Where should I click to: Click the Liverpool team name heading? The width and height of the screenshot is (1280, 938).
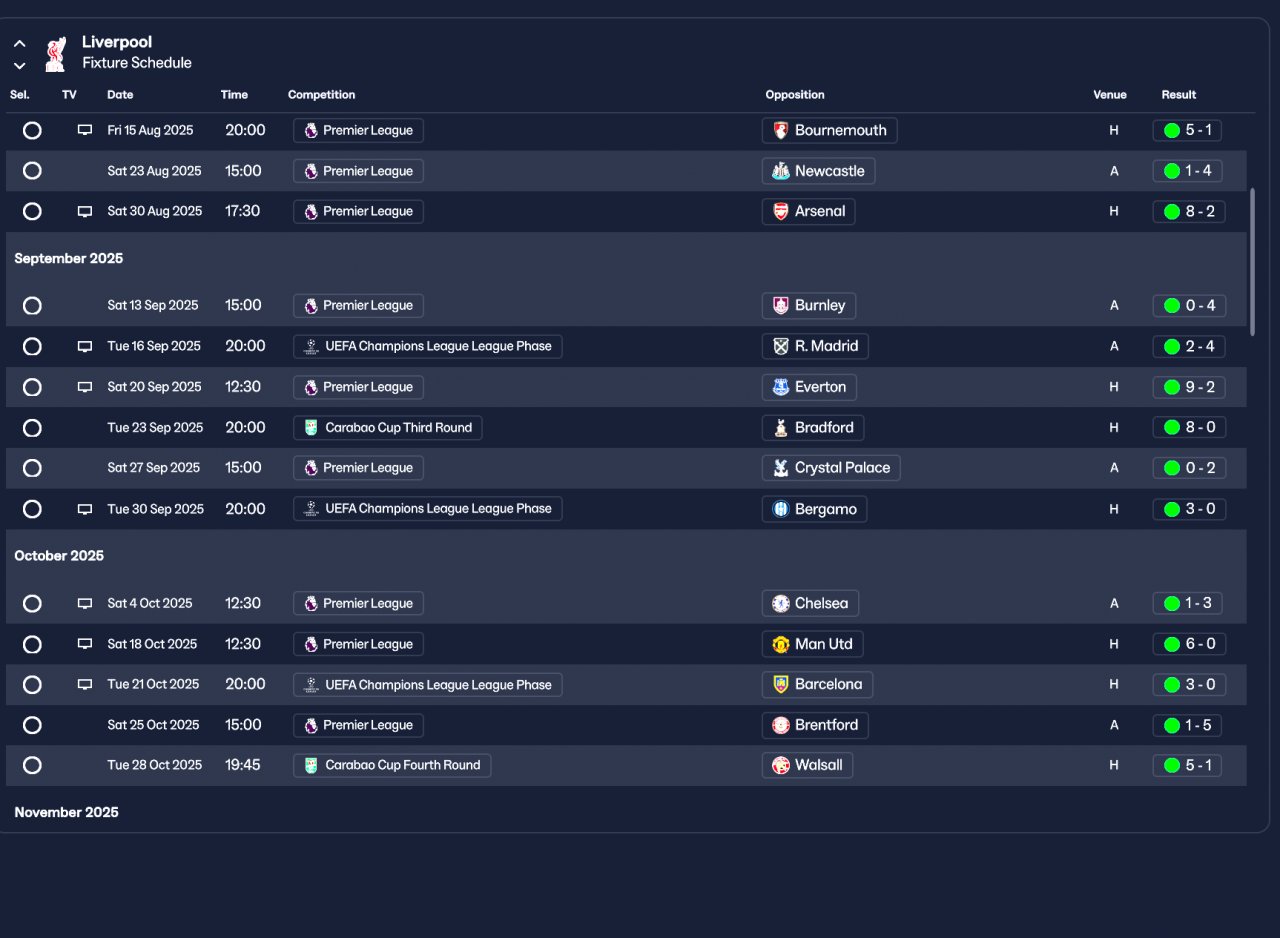point(117,42)
